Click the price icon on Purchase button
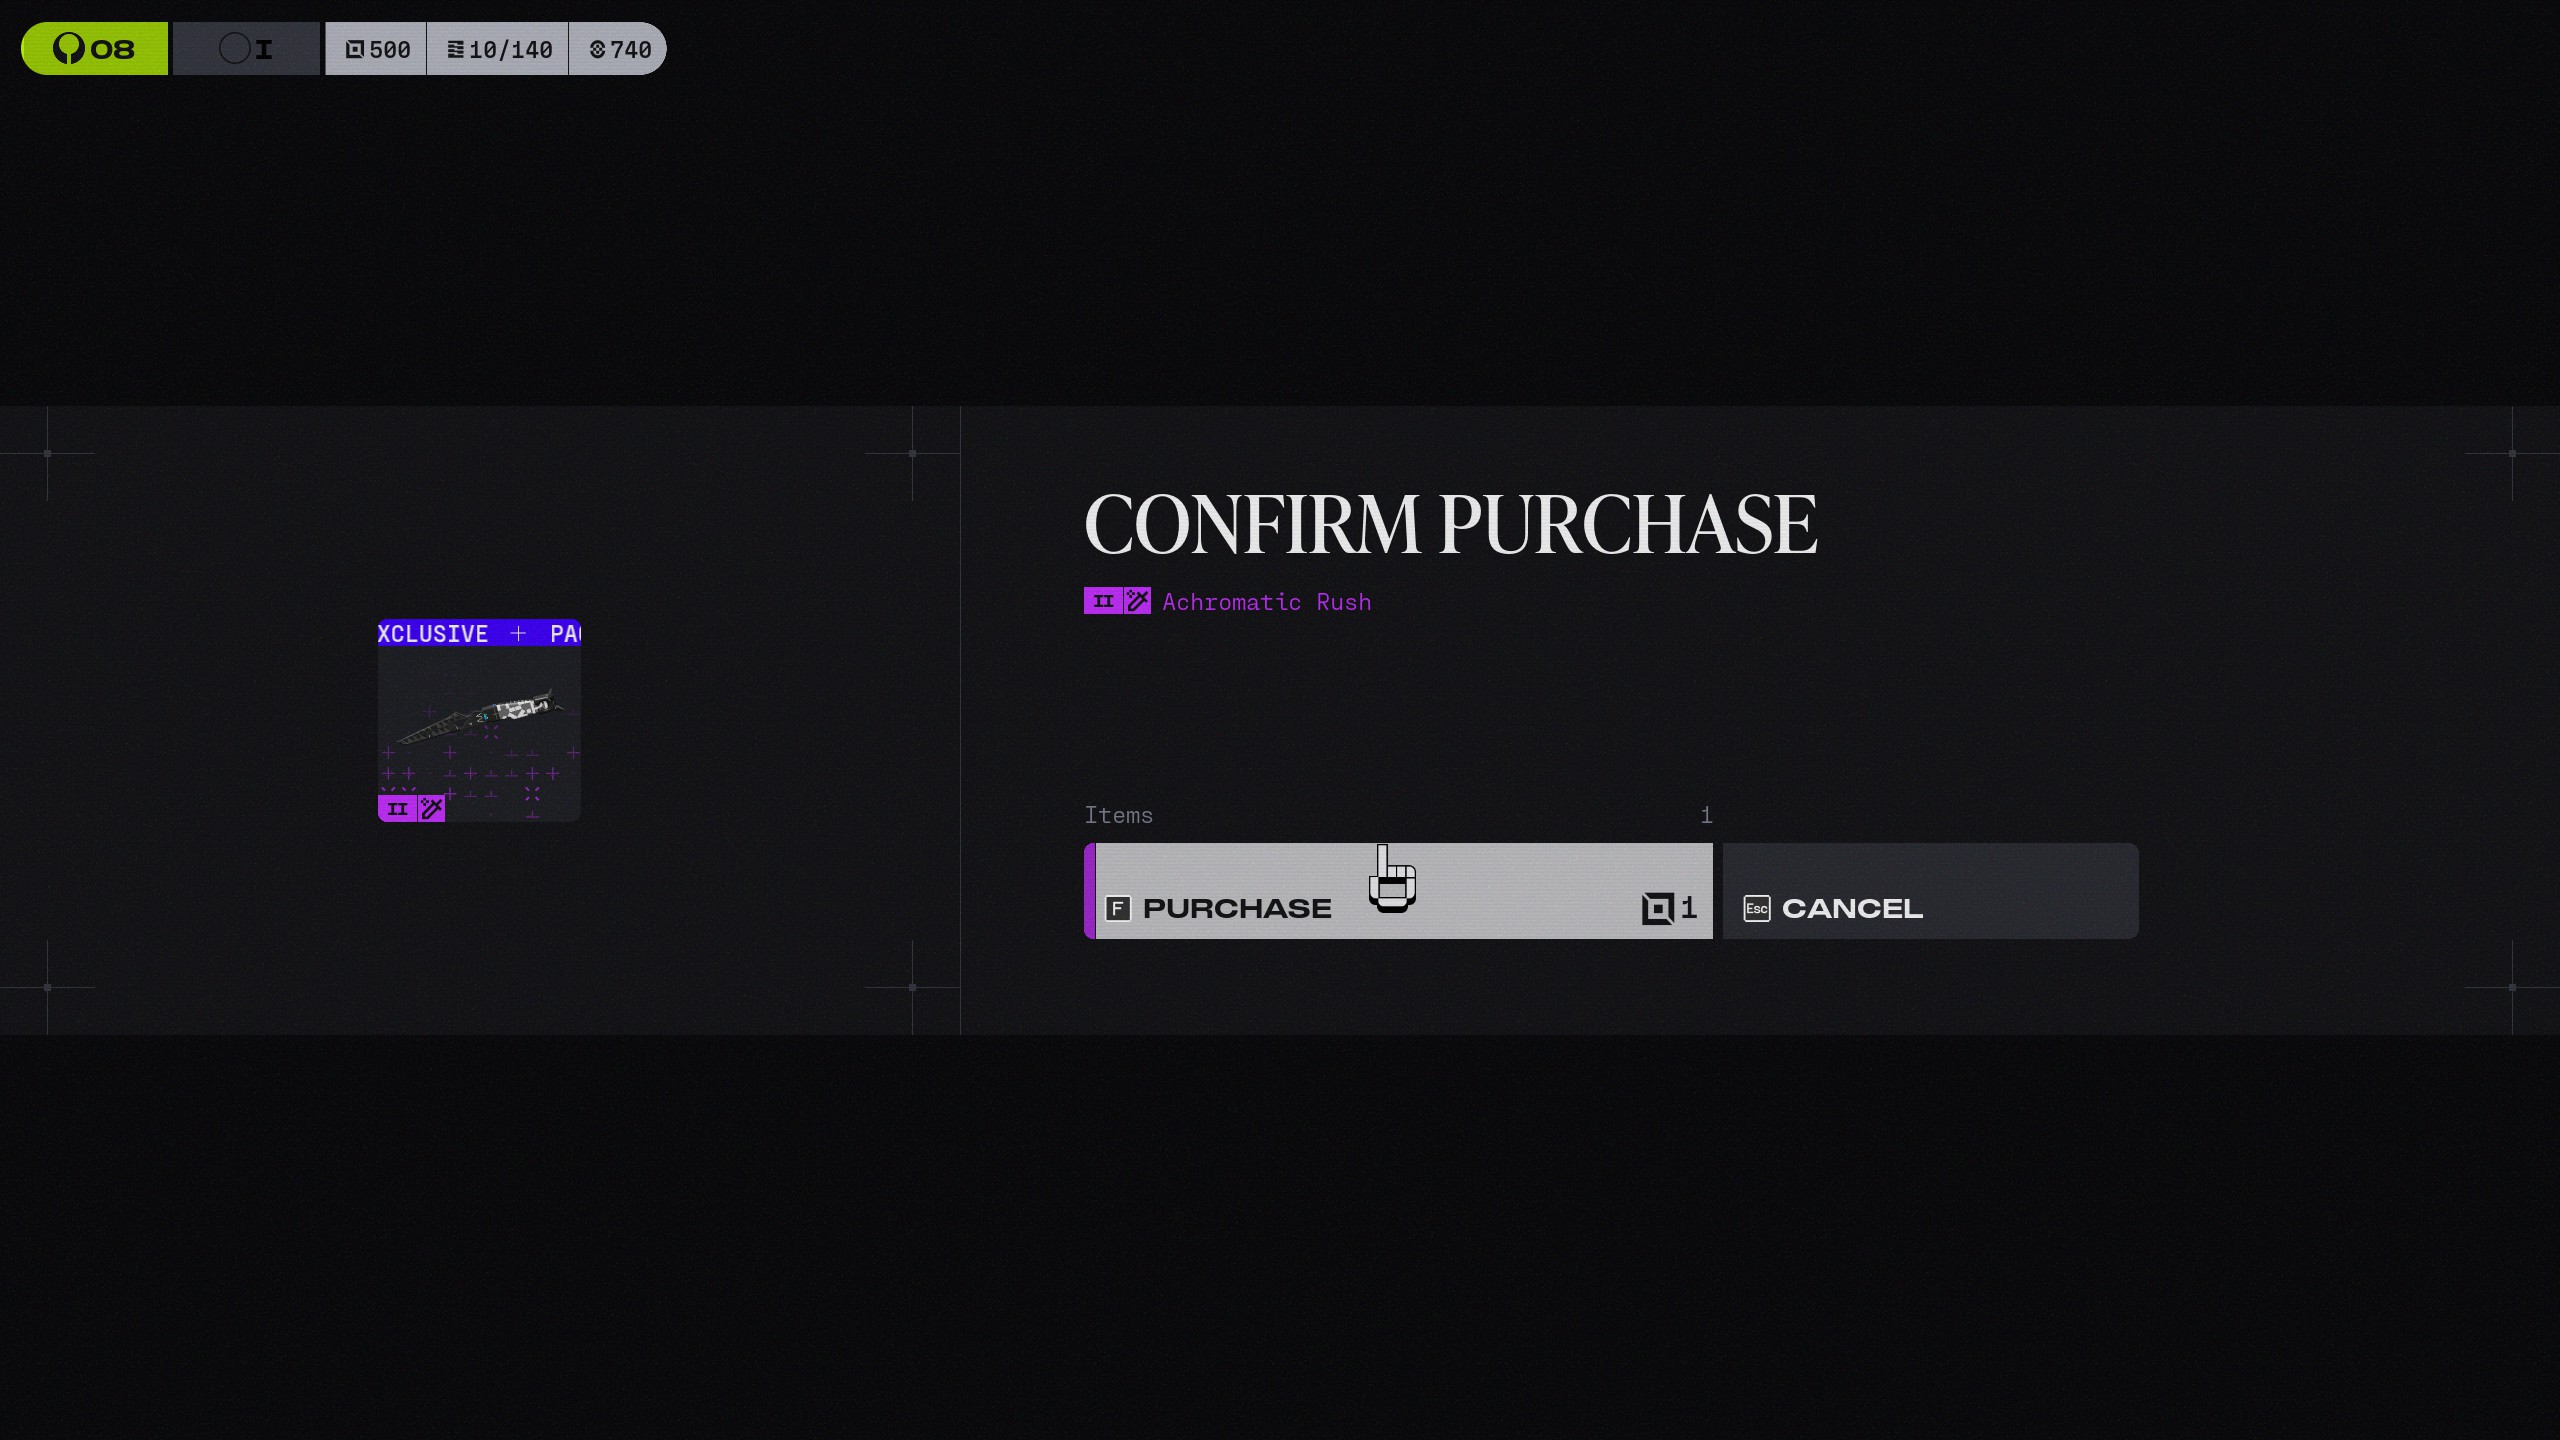Screen dimensions: 2560x1440 pos(1657,908)
